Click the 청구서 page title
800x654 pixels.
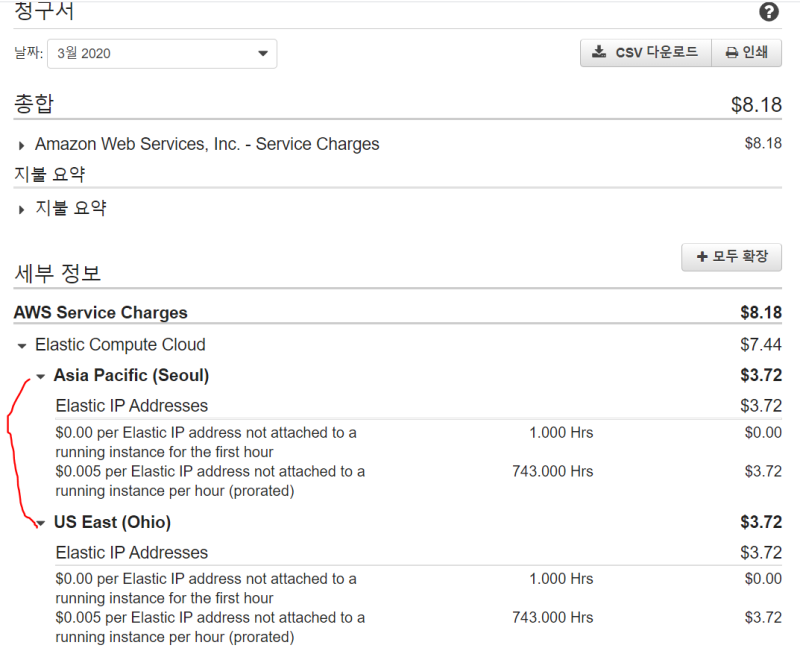44,12
